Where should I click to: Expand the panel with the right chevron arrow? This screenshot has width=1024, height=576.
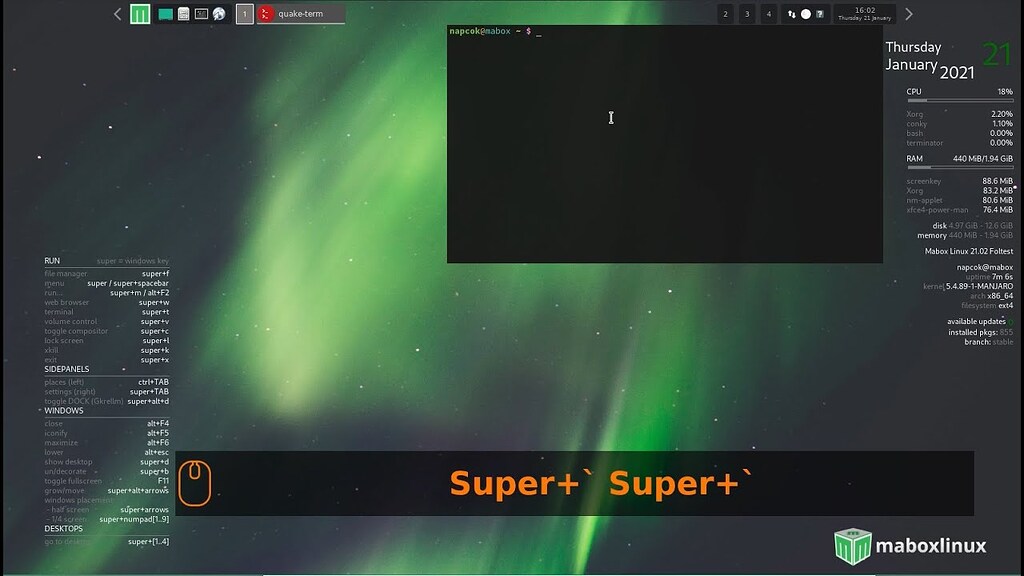908,14
